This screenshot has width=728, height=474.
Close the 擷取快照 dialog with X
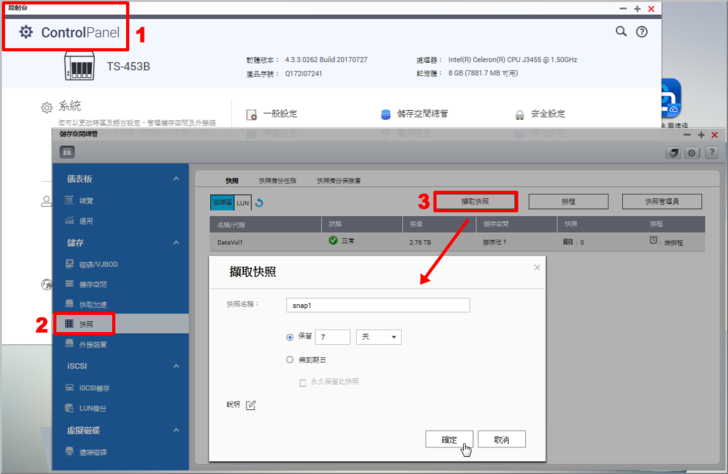point(537,267)
